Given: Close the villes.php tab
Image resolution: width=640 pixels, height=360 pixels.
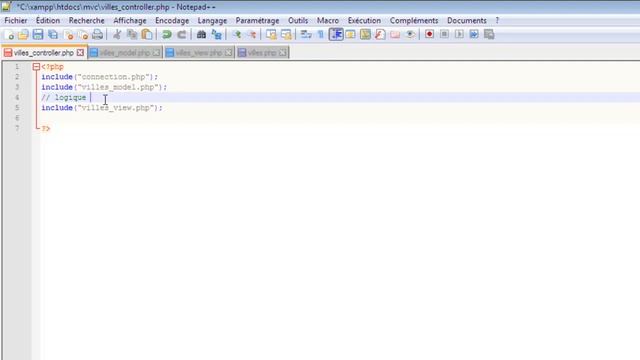Looking at the screenshot, I should tap(283, 53).
